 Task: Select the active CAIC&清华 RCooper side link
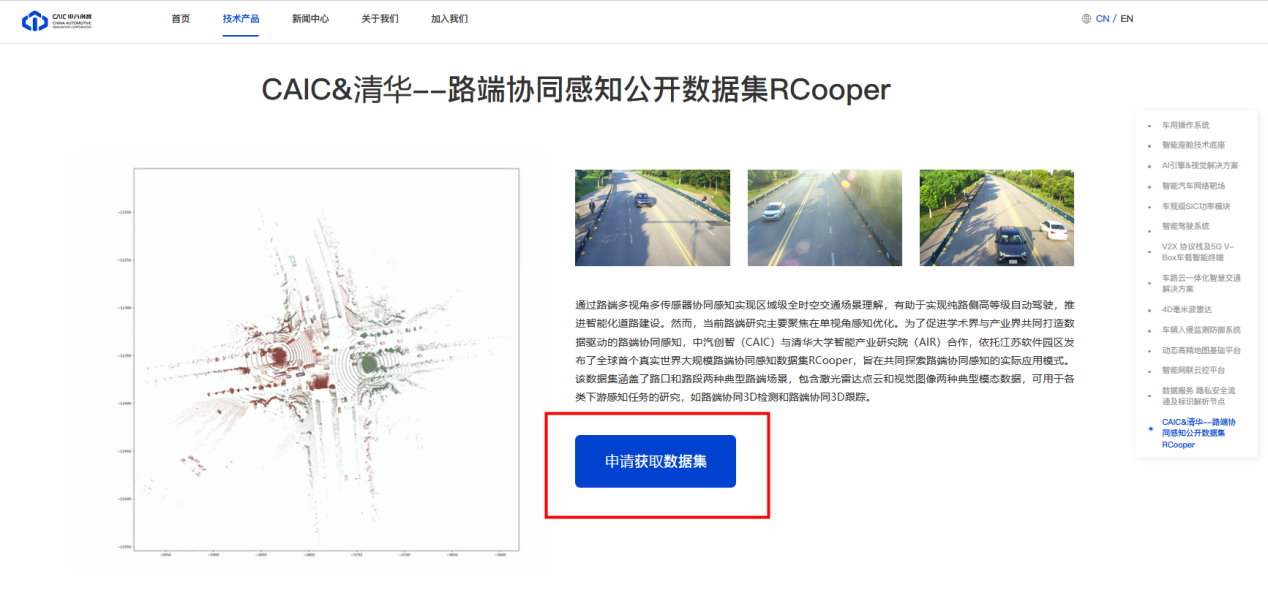(x=1201, y=433)
